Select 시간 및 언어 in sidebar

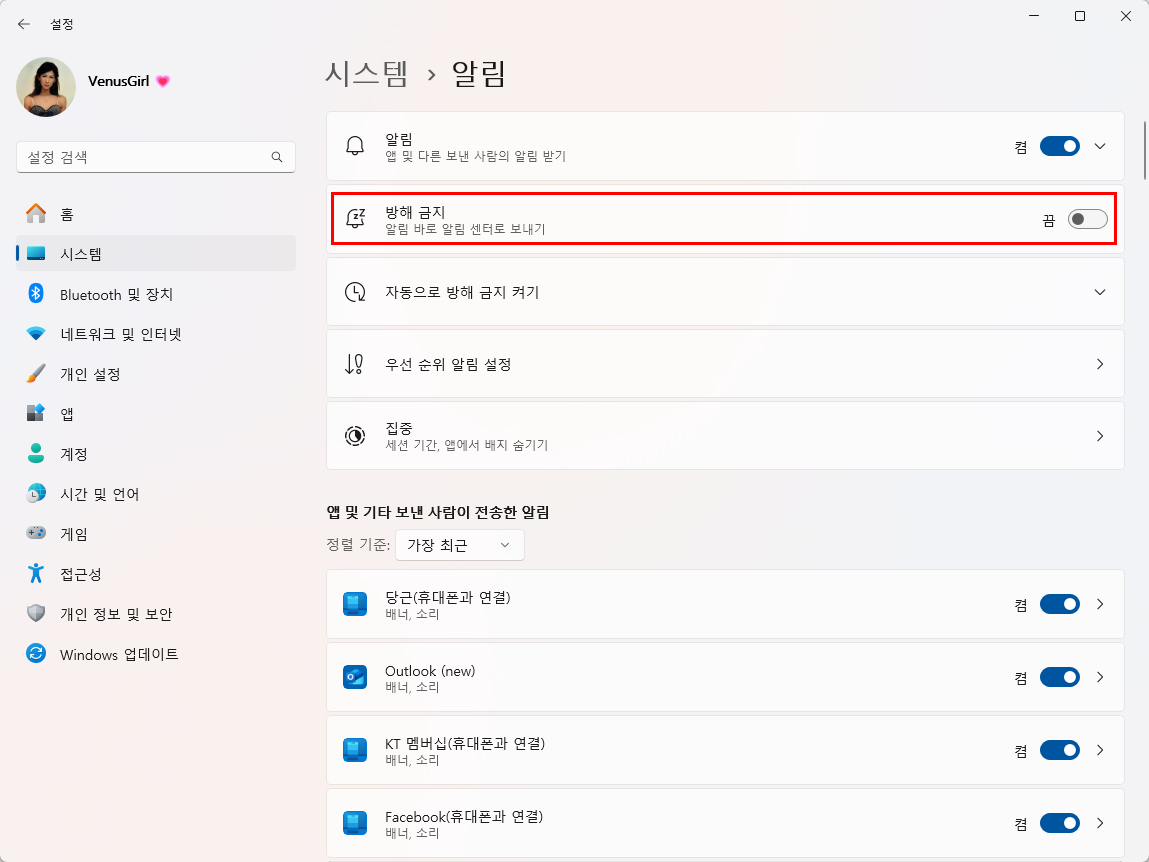pos(156,493)
